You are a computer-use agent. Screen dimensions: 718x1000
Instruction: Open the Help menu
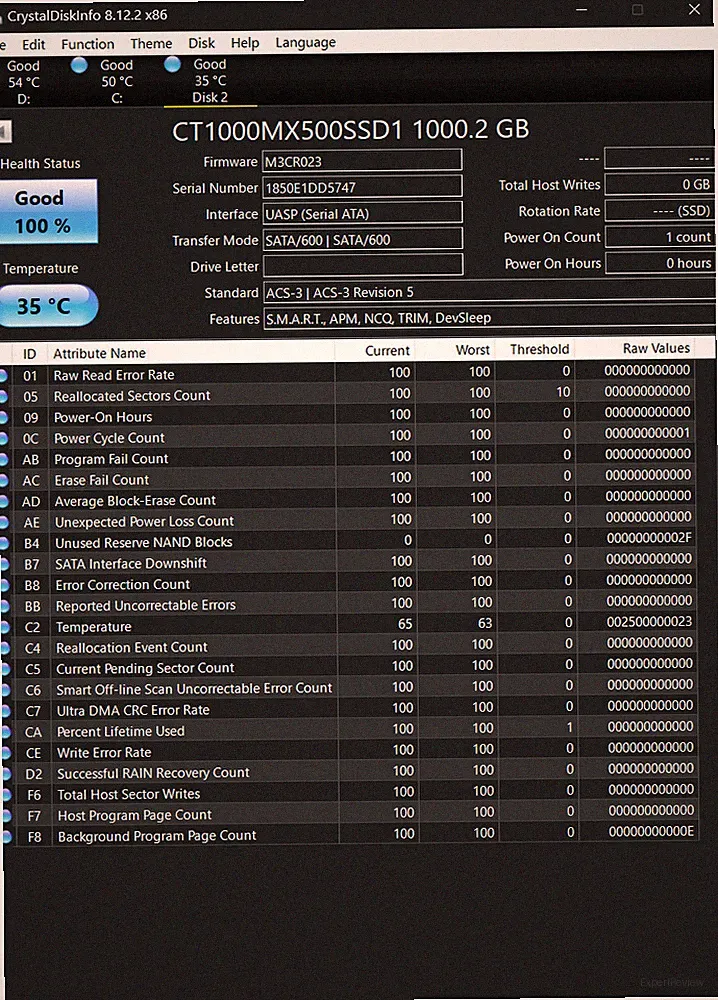click(x=245, y=43)
